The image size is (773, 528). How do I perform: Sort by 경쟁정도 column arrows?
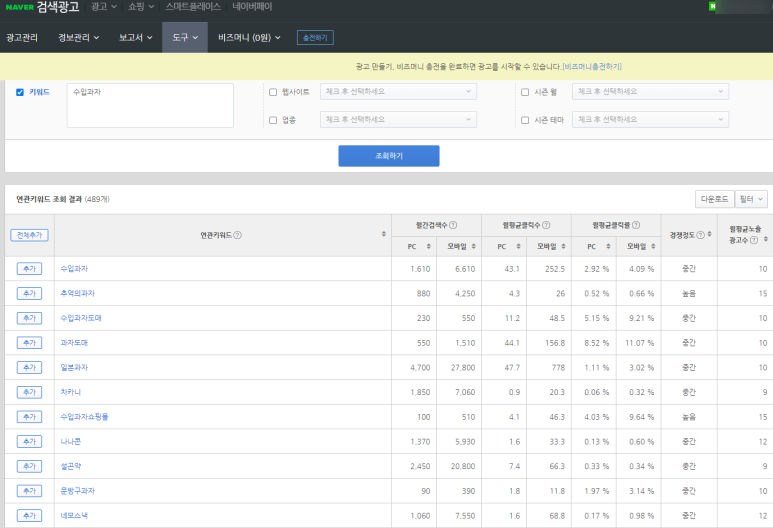point(709,234)
